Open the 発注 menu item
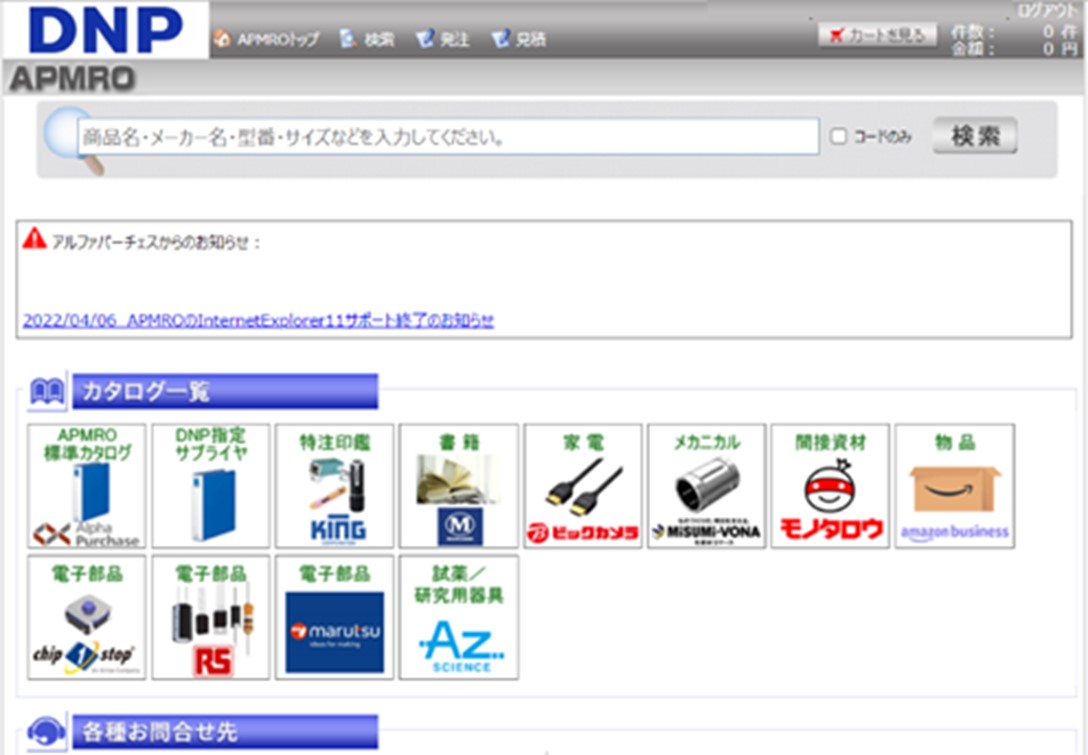Screen dimensions: 1088x755 [444, 40]
